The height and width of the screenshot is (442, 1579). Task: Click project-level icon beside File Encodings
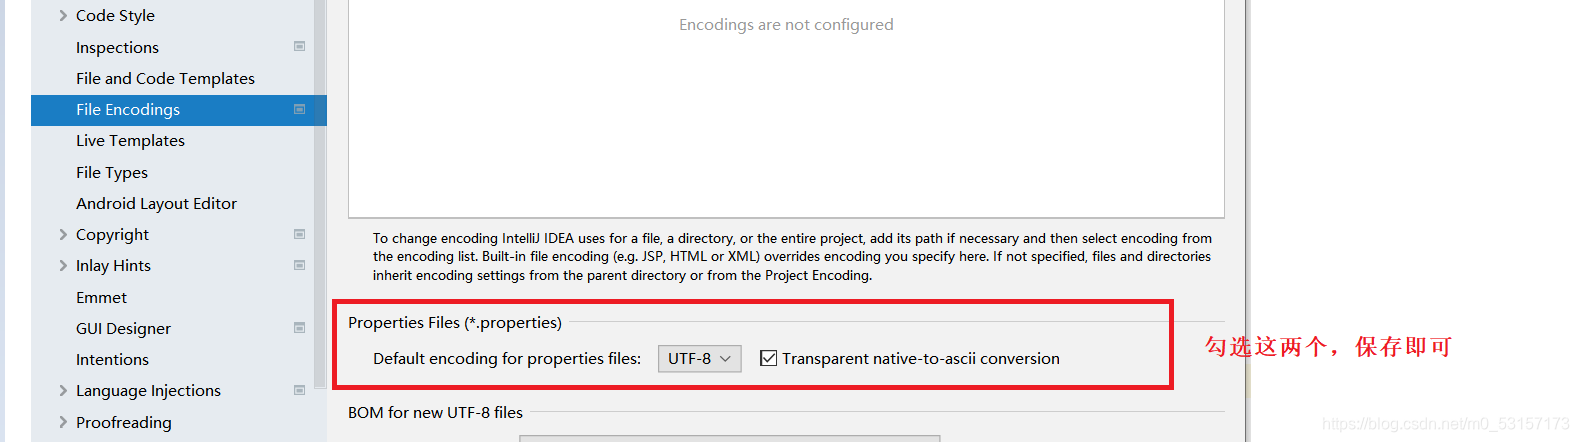click(299, 109)
